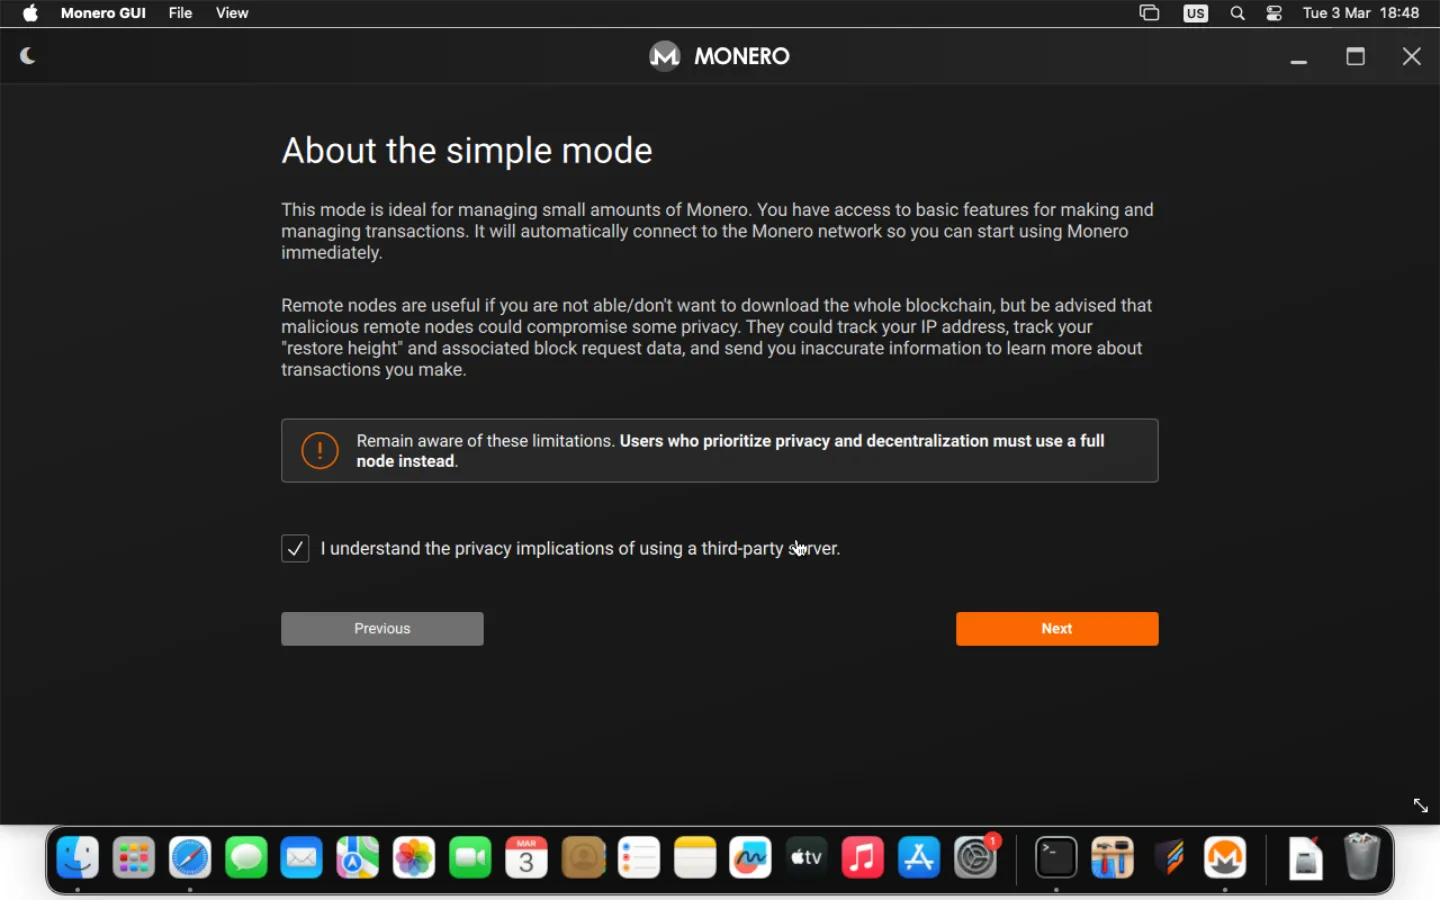Open Apple TV from the dock

tap(807, 858)
